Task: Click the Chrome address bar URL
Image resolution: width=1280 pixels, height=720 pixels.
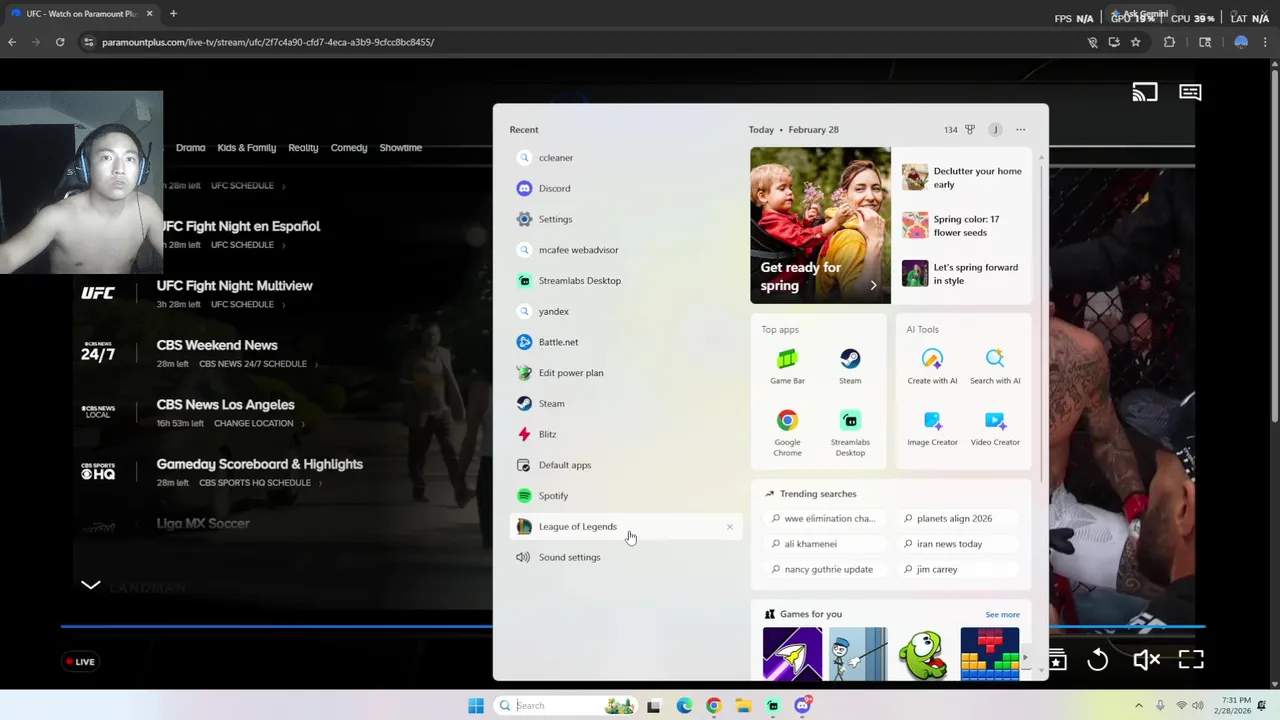Action: pyautogui.click(x=268, y=42)
